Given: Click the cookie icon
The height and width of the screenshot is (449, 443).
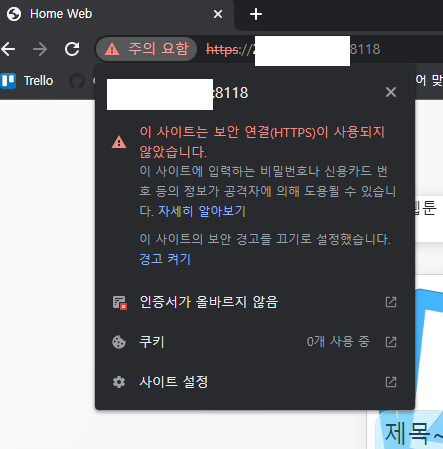Looking at the screenshot, I should [x=119, y=342].
